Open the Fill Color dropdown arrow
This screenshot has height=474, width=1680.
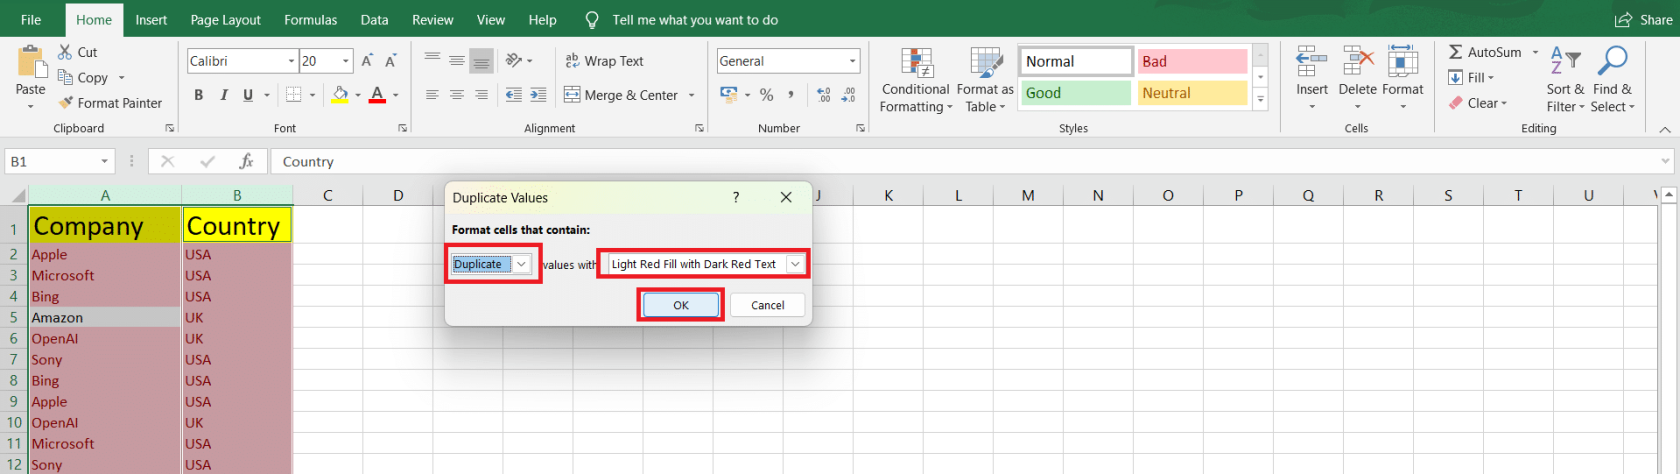358,95
